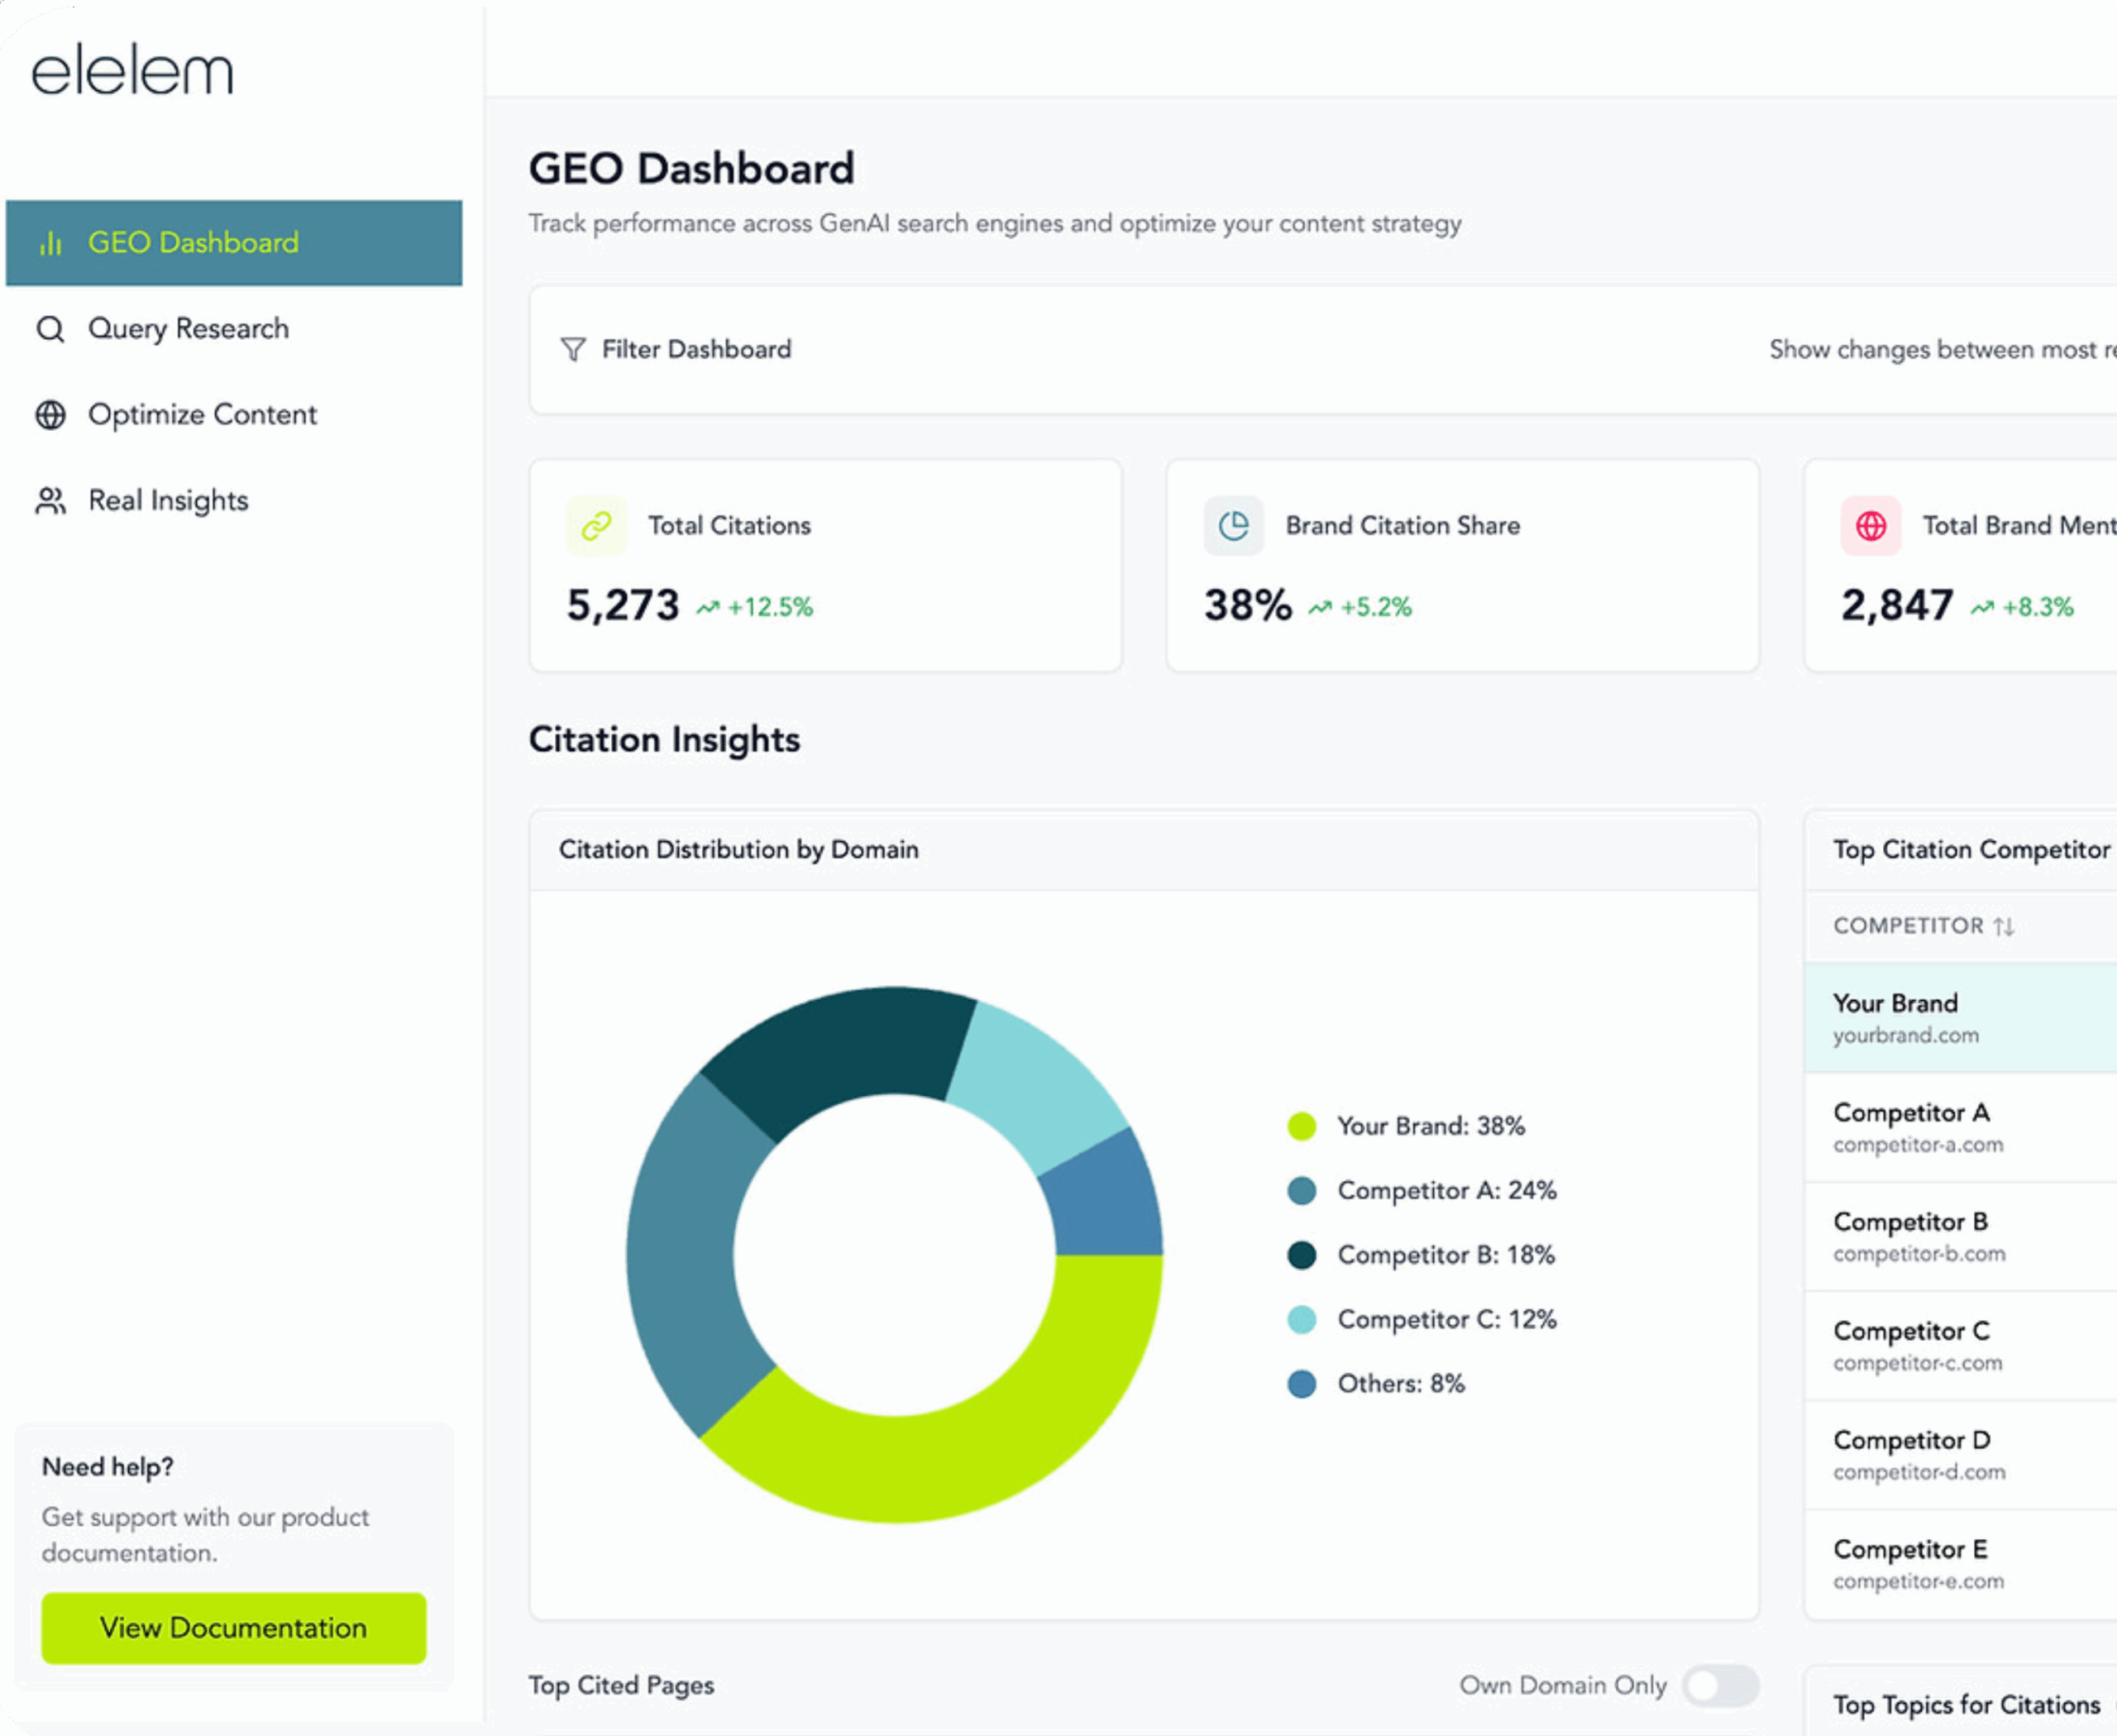
Task: Click the Brand Citation Share pie icon
Action: 1234,526
